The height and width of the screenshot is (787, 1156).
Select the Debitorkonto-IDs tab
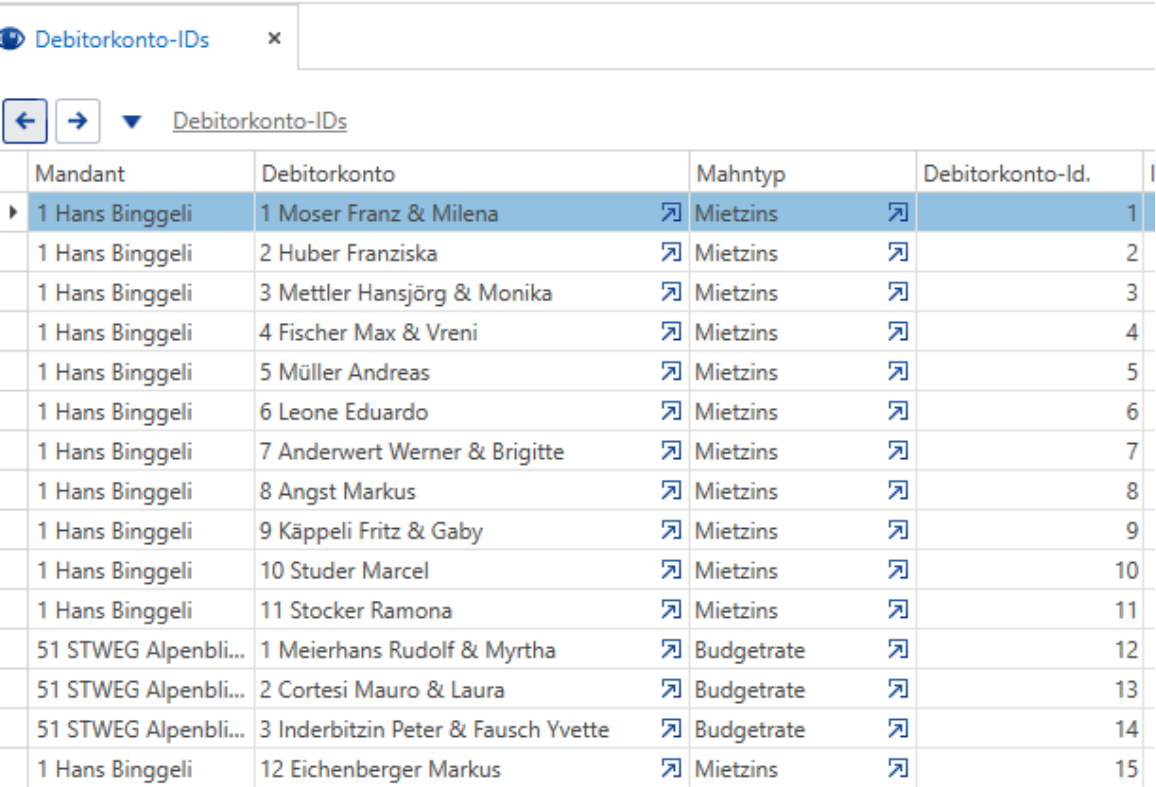[122, 39]
